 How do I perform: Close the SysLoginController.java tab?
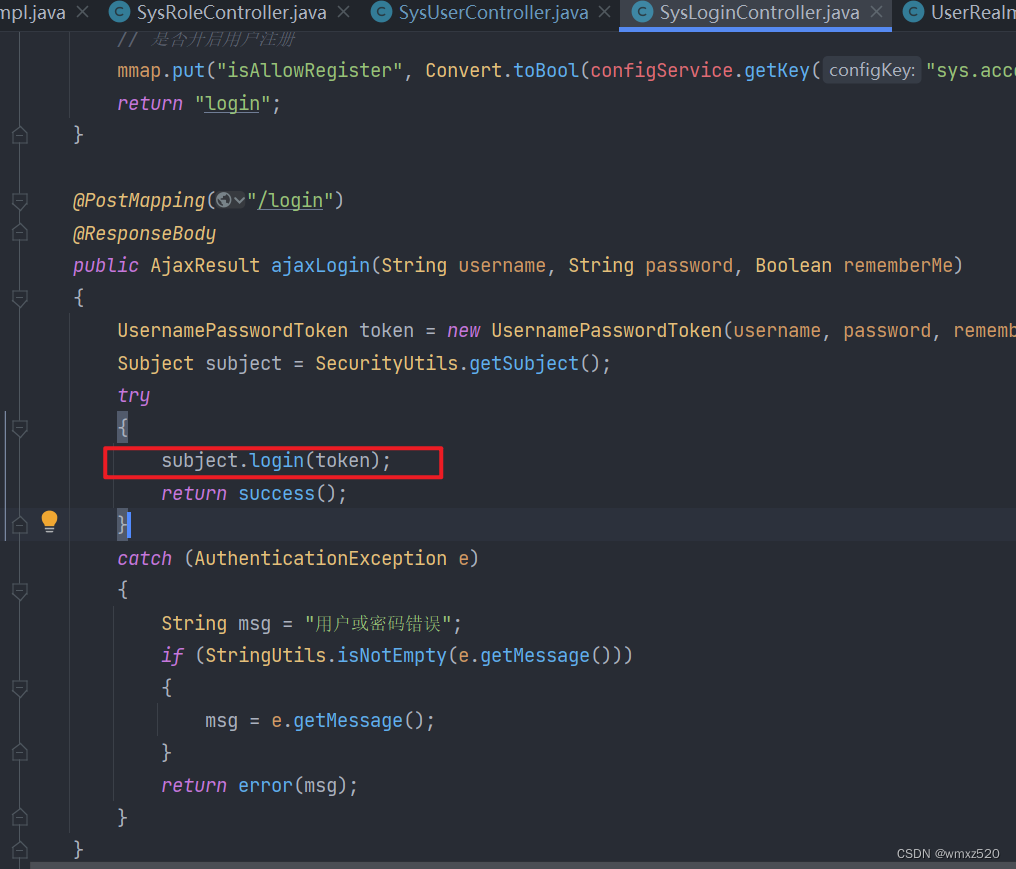[x=877, y=12]
